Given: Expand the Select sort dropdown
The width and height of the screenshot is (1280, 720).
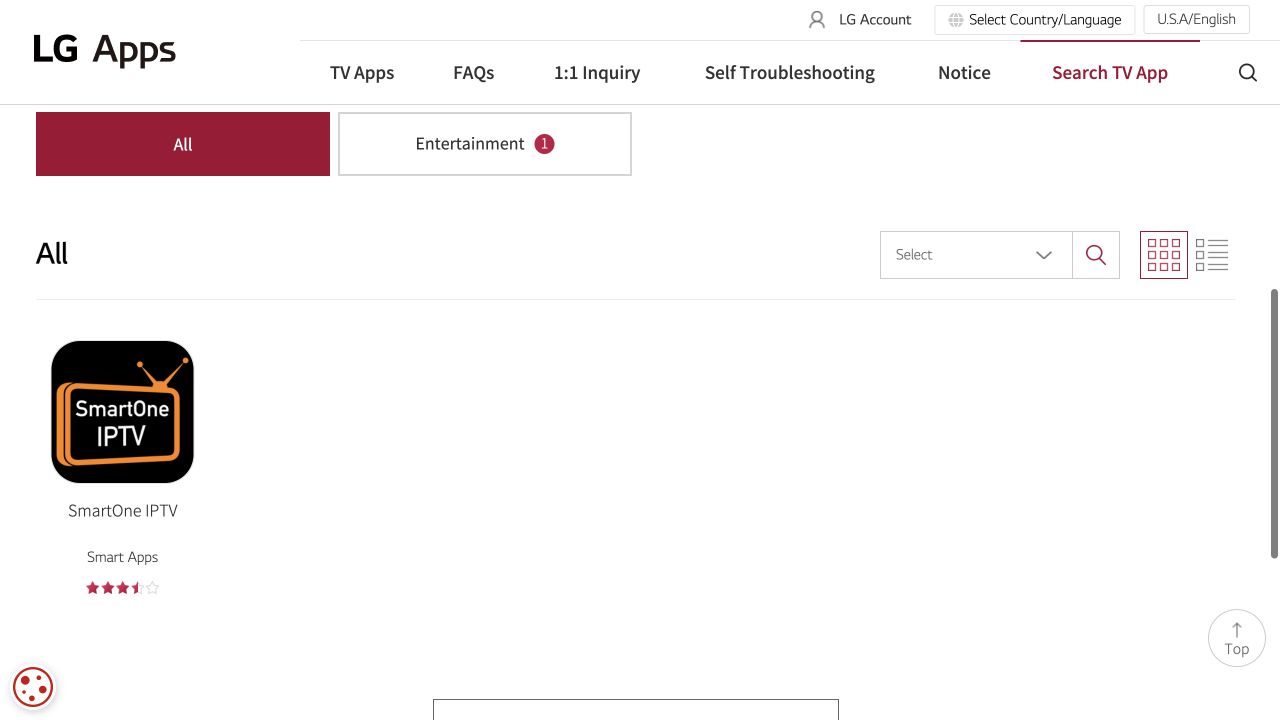Looking at the screenshot, I should click(976, 255).
